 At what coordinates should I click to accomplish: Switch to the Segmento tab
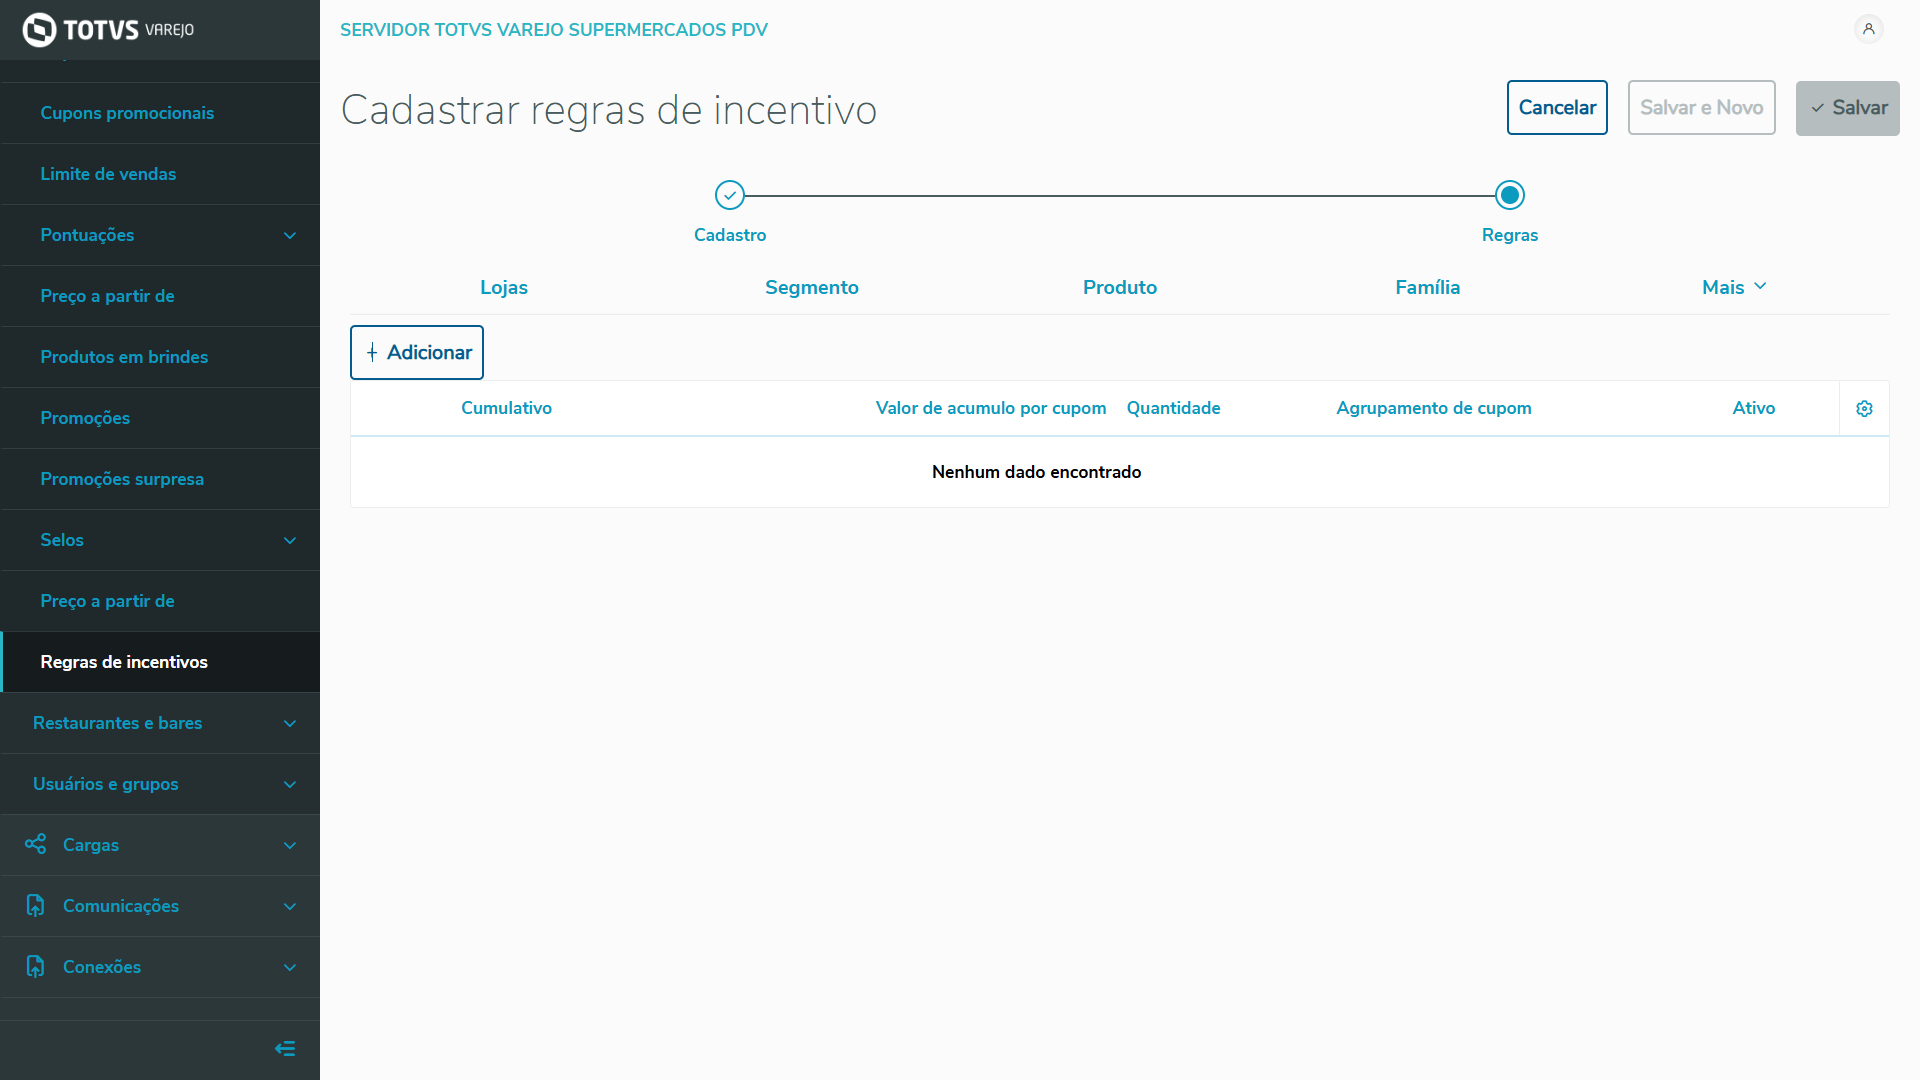click(811, 287)
